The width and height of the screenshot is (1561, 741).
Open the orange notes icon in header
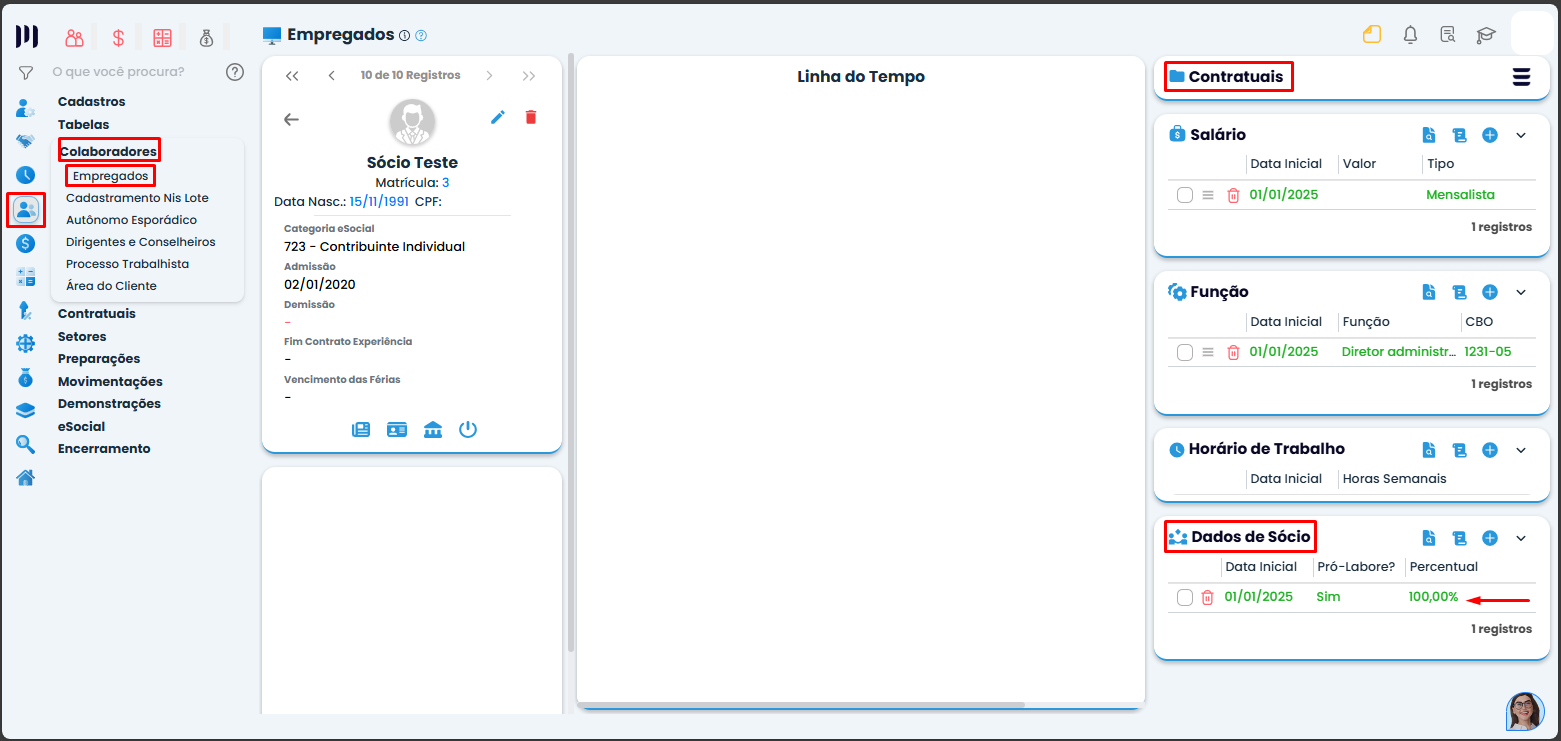click(1371, 35)
